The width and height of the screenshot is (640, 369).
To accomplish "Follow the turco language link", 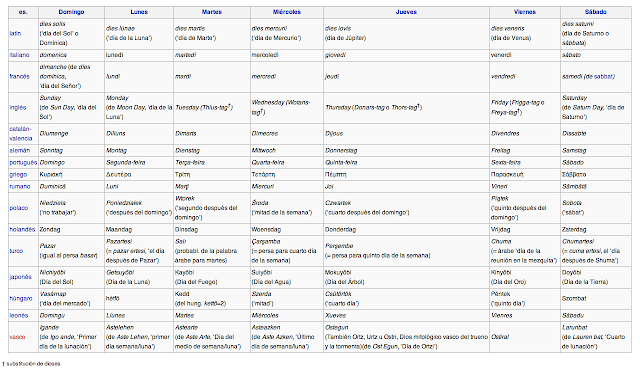I will point(16,251).
